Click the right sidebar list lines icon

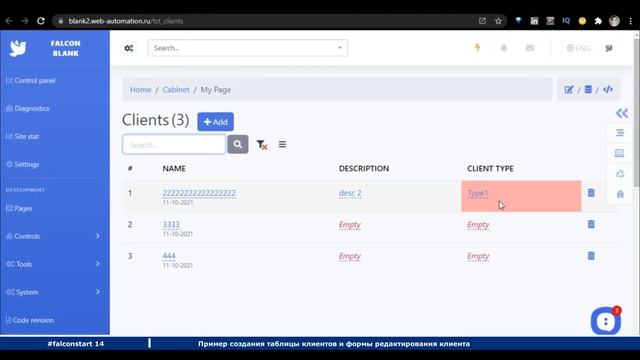[620, 133]
